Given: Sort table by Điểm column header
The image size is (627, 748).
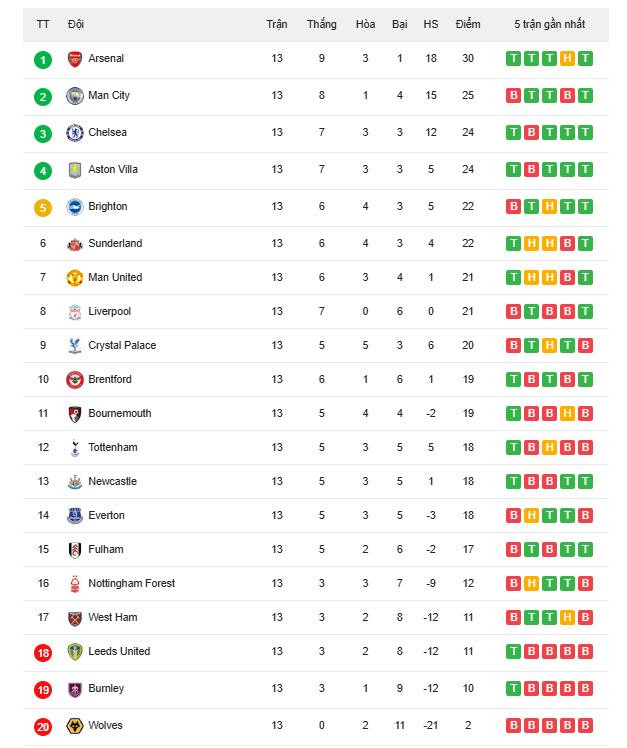Looking at the screenshot, I should click(467, 24).
